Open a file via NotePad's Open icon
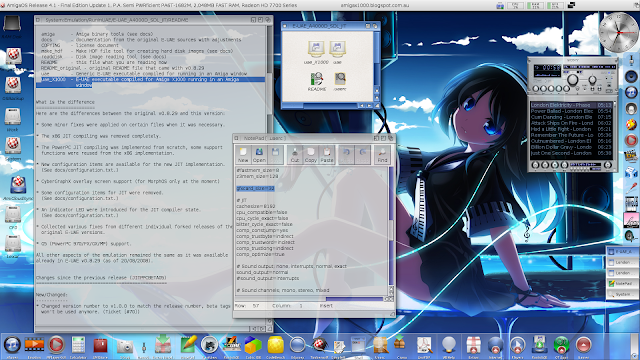This screenshot has width=640, height=360. (x=259, y=155)
